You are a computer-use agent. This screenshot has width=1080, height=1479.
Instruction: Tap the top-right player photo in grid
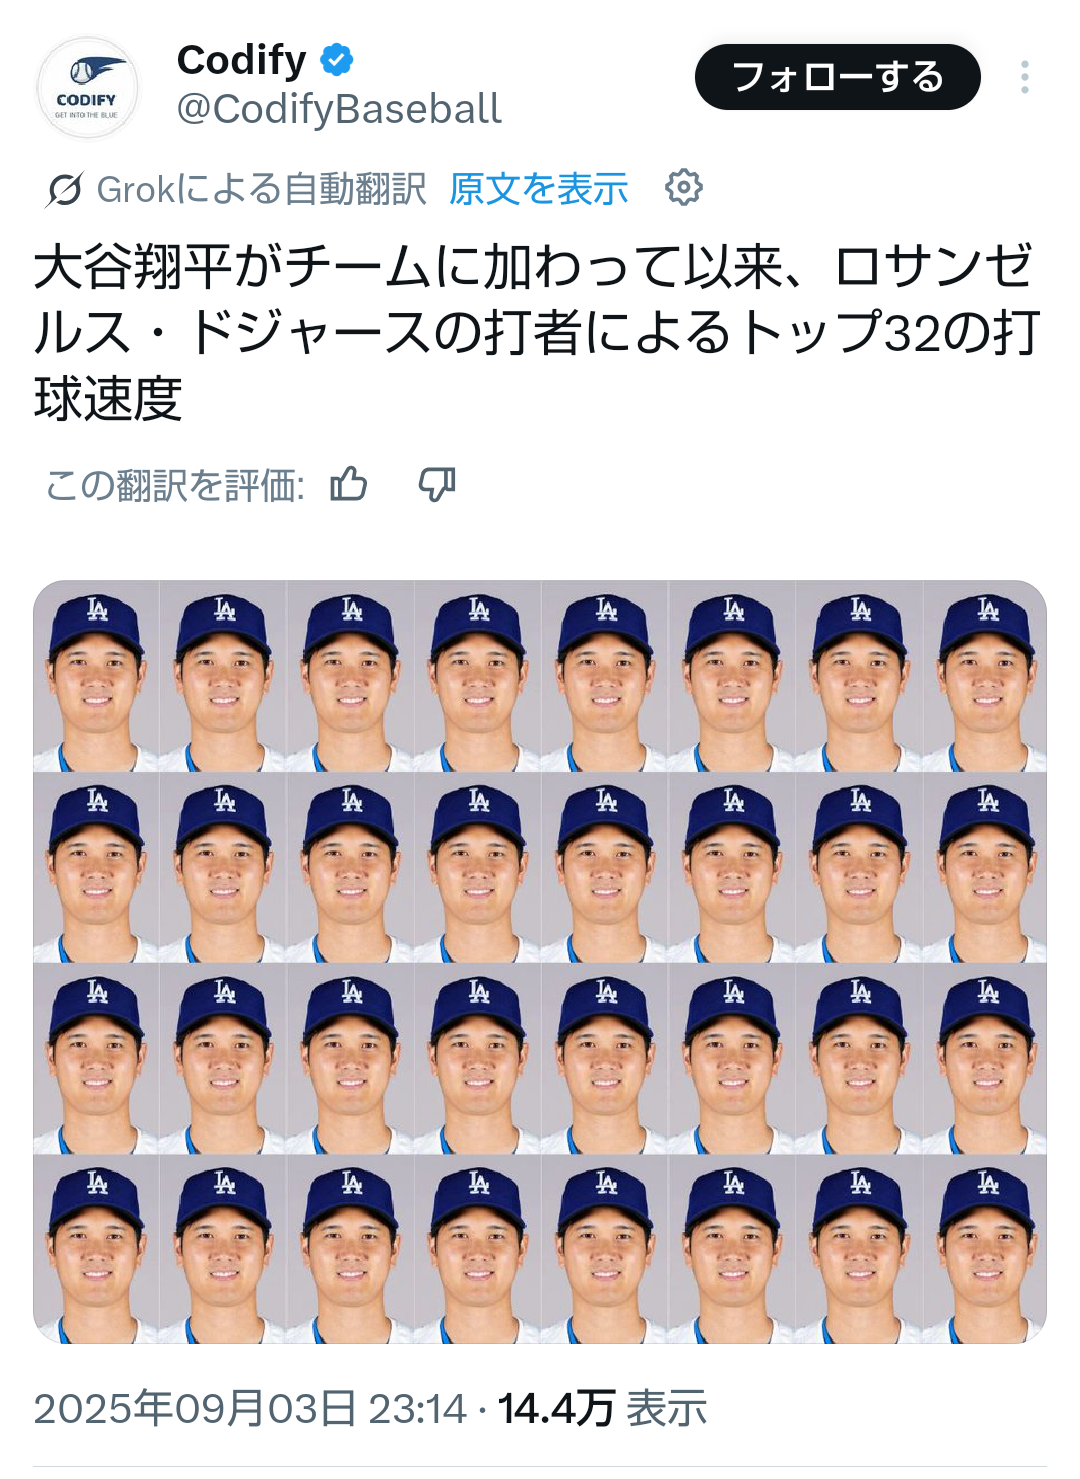[985, 676]
